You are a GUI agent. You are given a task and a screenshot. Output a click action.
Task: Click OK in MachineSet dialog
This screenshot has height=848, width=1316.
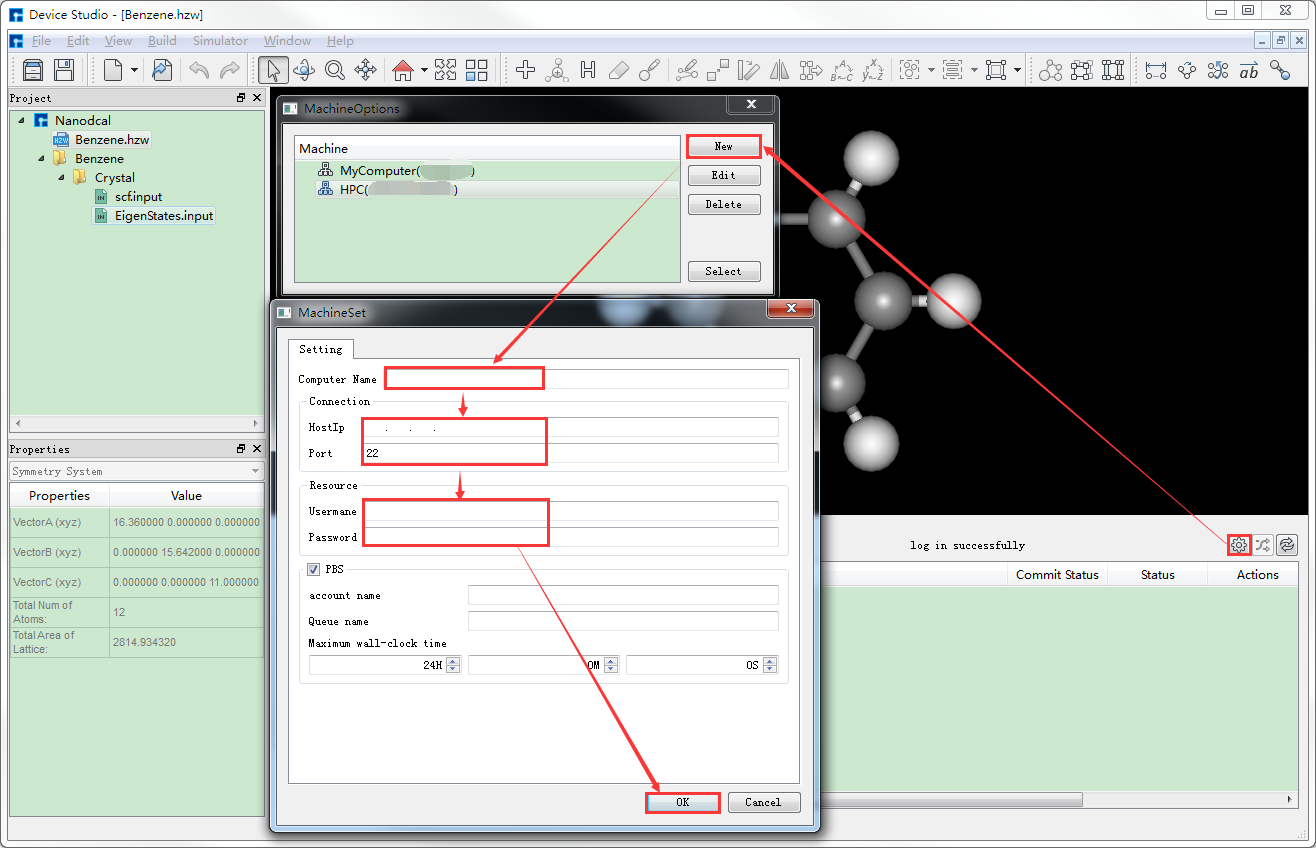(682, 802)
